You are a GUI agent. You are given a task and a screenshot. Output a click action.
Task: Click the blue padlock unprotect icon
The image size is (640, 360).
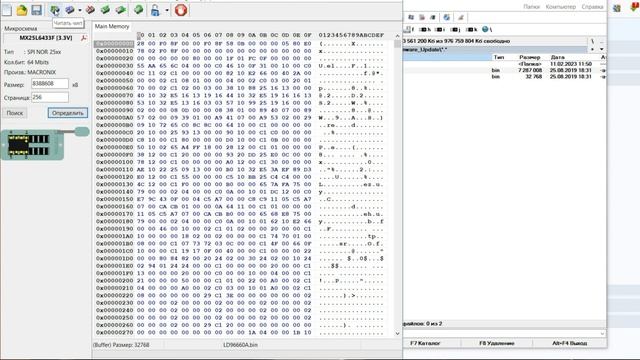click(155, 10)
